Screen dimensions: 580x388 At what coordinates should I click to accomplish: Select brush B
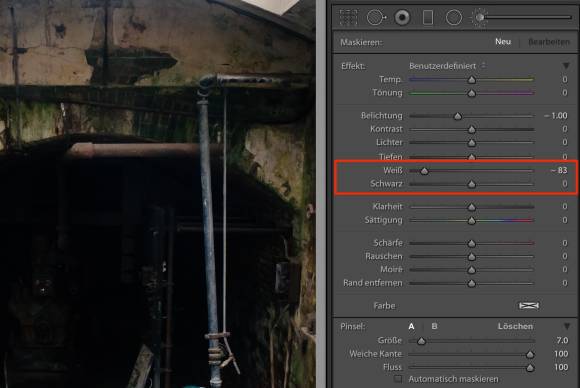coord(434,326)
